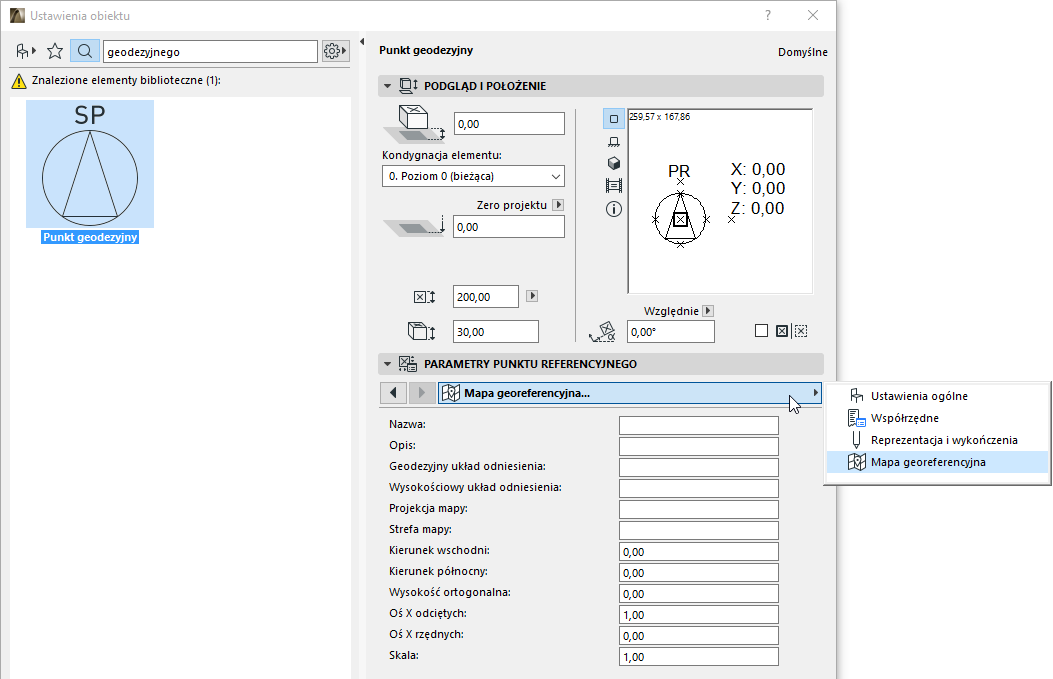Viewport: 1053px width, 679px height.
Task: Select the side view preview icon
Action: (x=614, y=142)
